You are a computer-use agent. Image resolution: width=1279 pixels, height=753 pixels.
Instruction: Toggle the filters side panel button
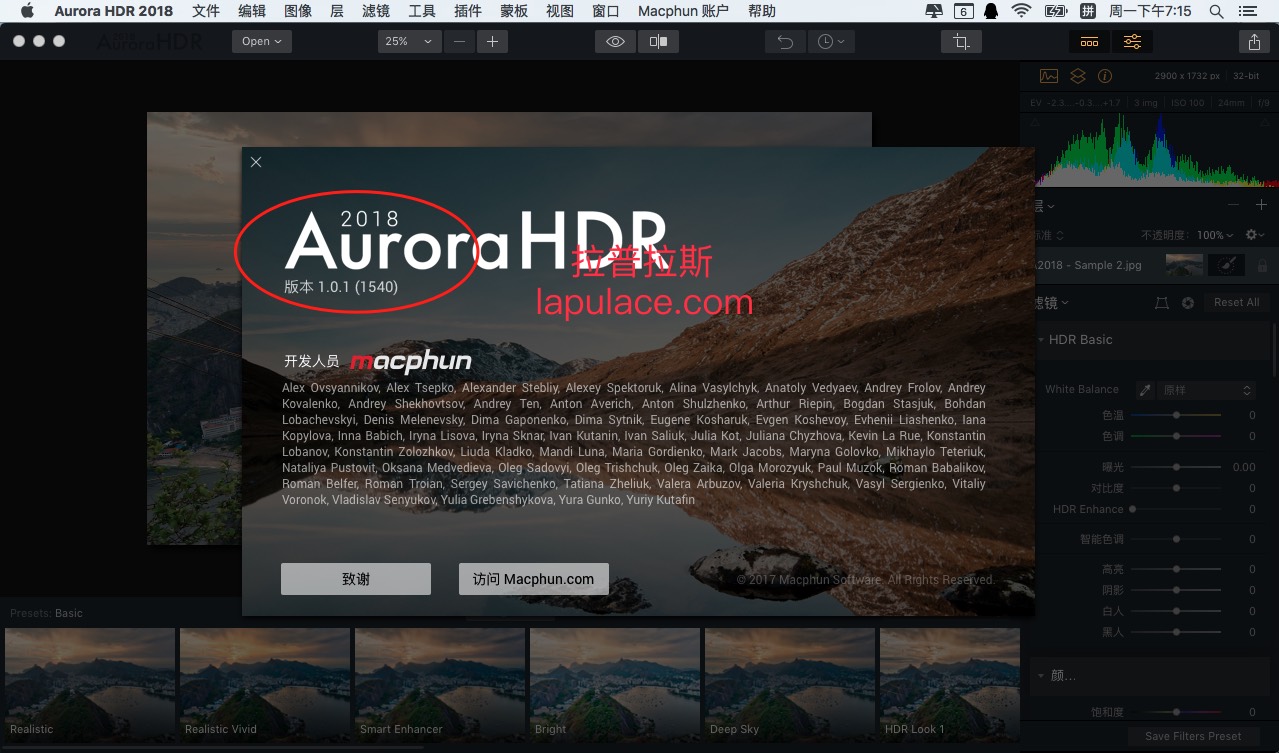point(1132,42)
